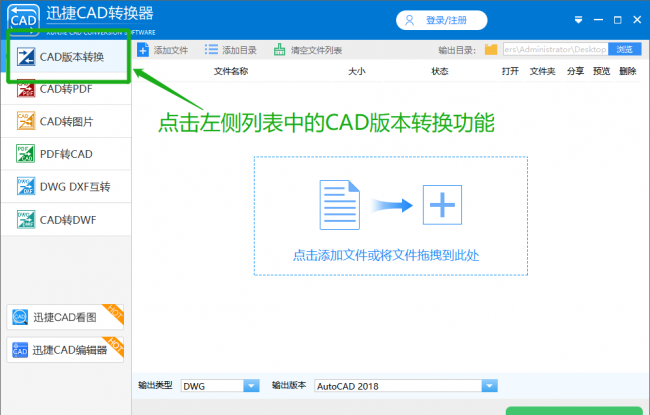Click the blue DWG DXF icon
650x415 pixels.
pos(26,187)
